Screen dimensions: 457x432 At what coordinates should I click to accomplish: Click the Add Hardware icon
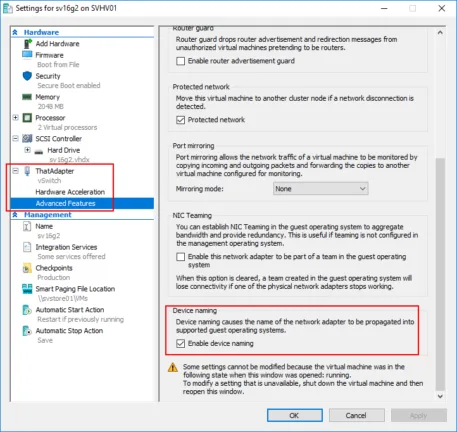coord(28,44)
